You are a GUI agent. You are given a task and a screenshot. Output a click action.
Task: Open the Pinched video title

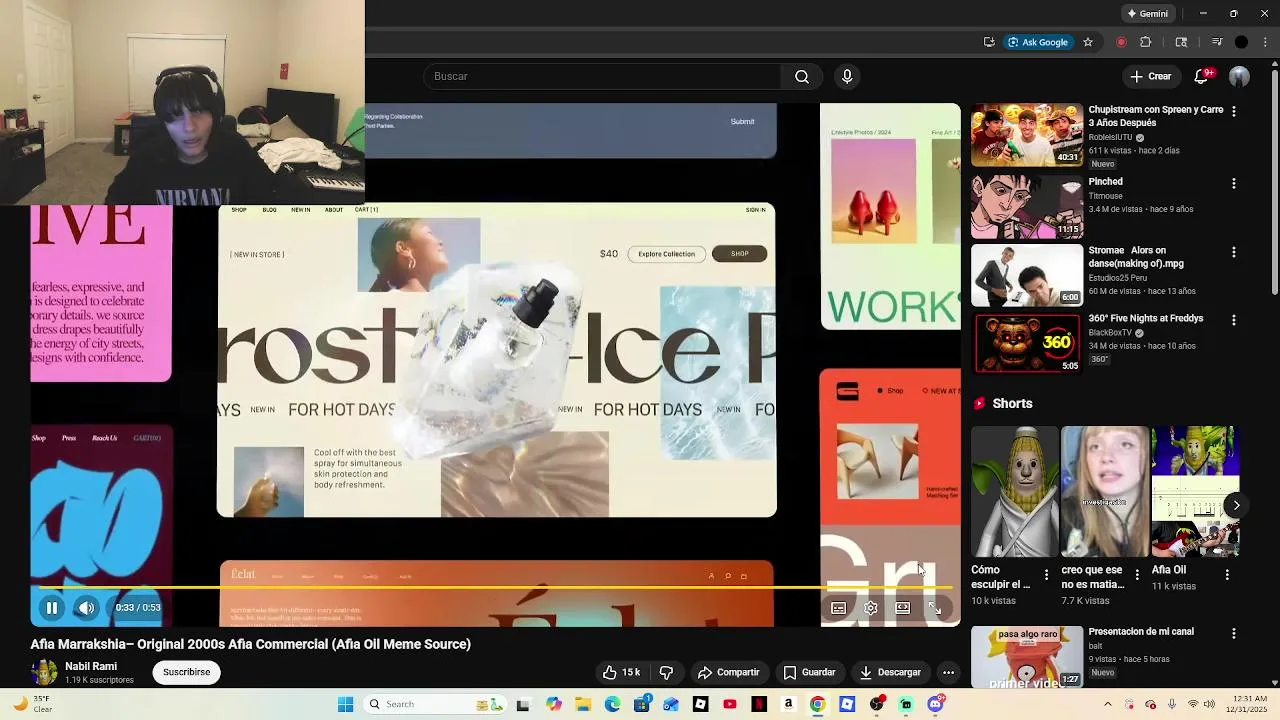click(x=1106, y=182)
